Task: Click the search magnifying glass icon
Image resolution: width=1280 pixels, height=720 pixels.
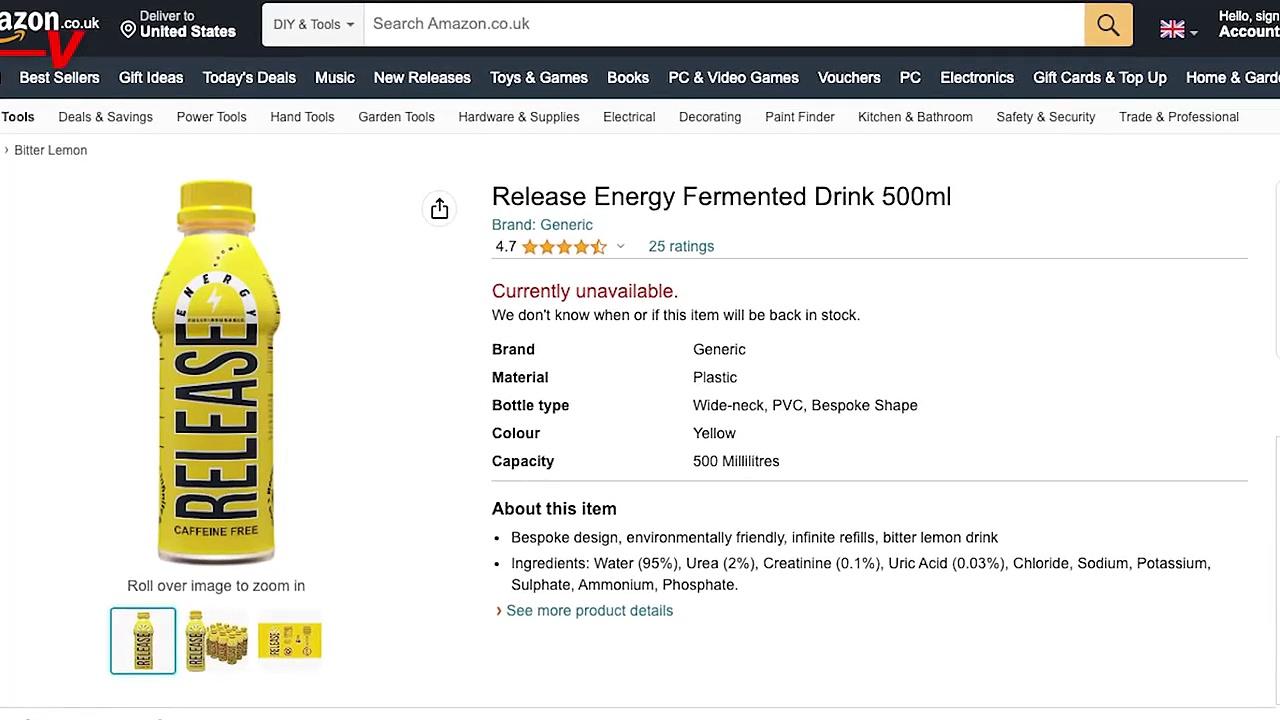Action: [x=1107, y=24]
